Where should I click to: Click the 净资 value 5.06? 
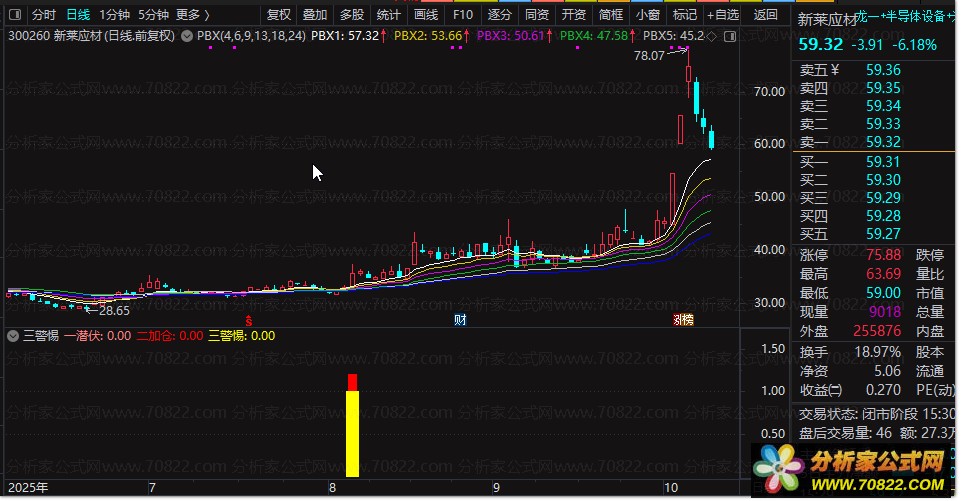click(x=887, y=371)
